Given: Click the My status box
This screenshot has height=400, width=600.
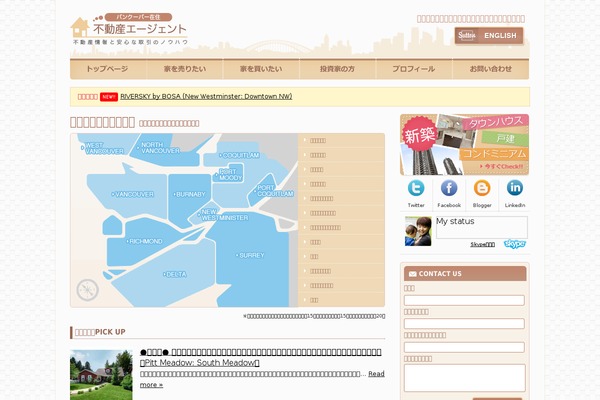Looking at the screenshot, I should [x=482, y=227].
